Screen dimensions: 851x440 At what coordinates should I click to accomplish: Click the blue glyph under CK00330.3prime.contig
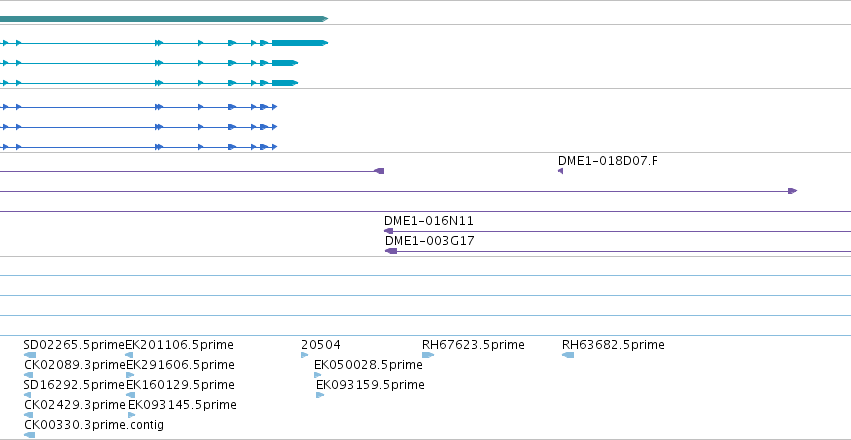click(29, 435)
